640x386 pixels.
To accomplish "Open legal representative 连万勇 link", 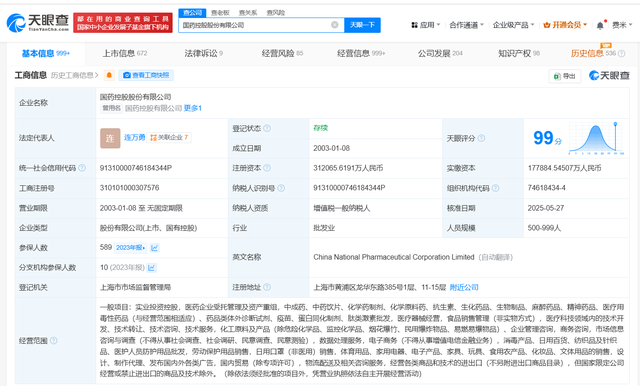I will (x=134, y=138).
